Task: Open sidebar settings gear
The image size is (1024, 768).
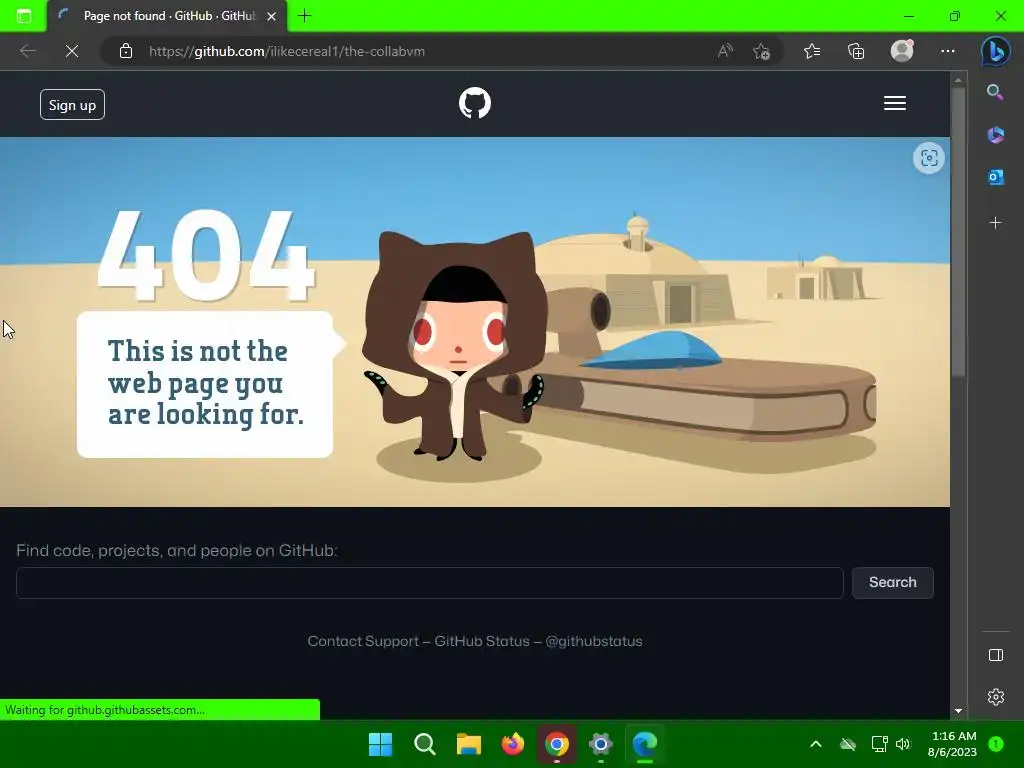Action: (x=995, y=697)
